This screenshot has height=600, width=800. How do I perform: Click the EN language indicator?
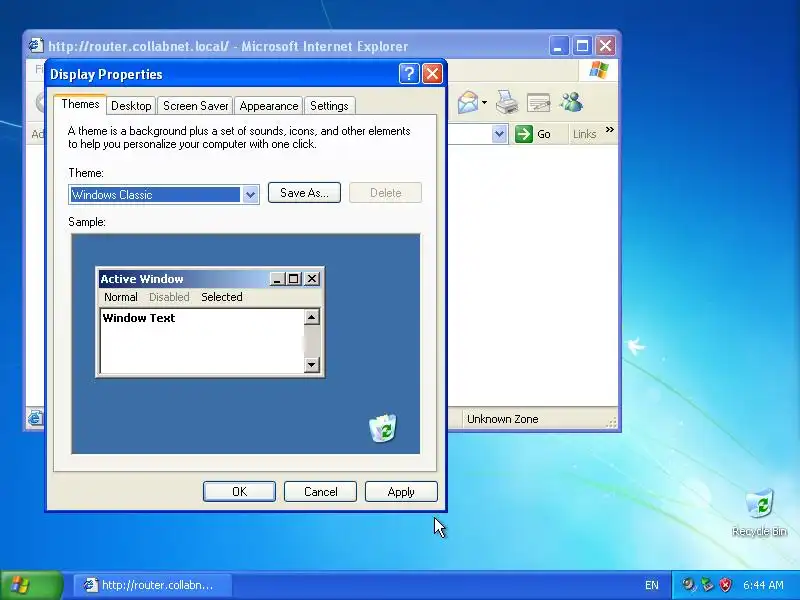[652, 585]
